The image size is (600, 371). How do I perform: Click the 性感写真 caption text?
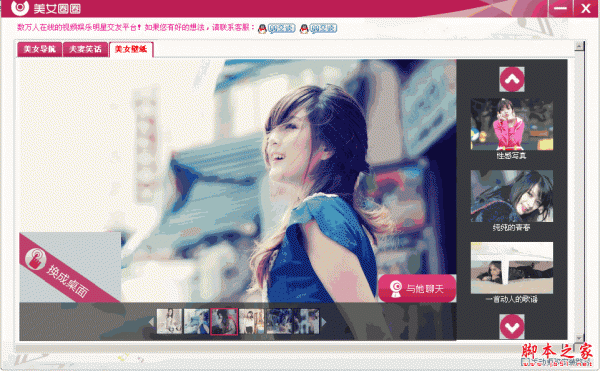click(x=512, y=156)
